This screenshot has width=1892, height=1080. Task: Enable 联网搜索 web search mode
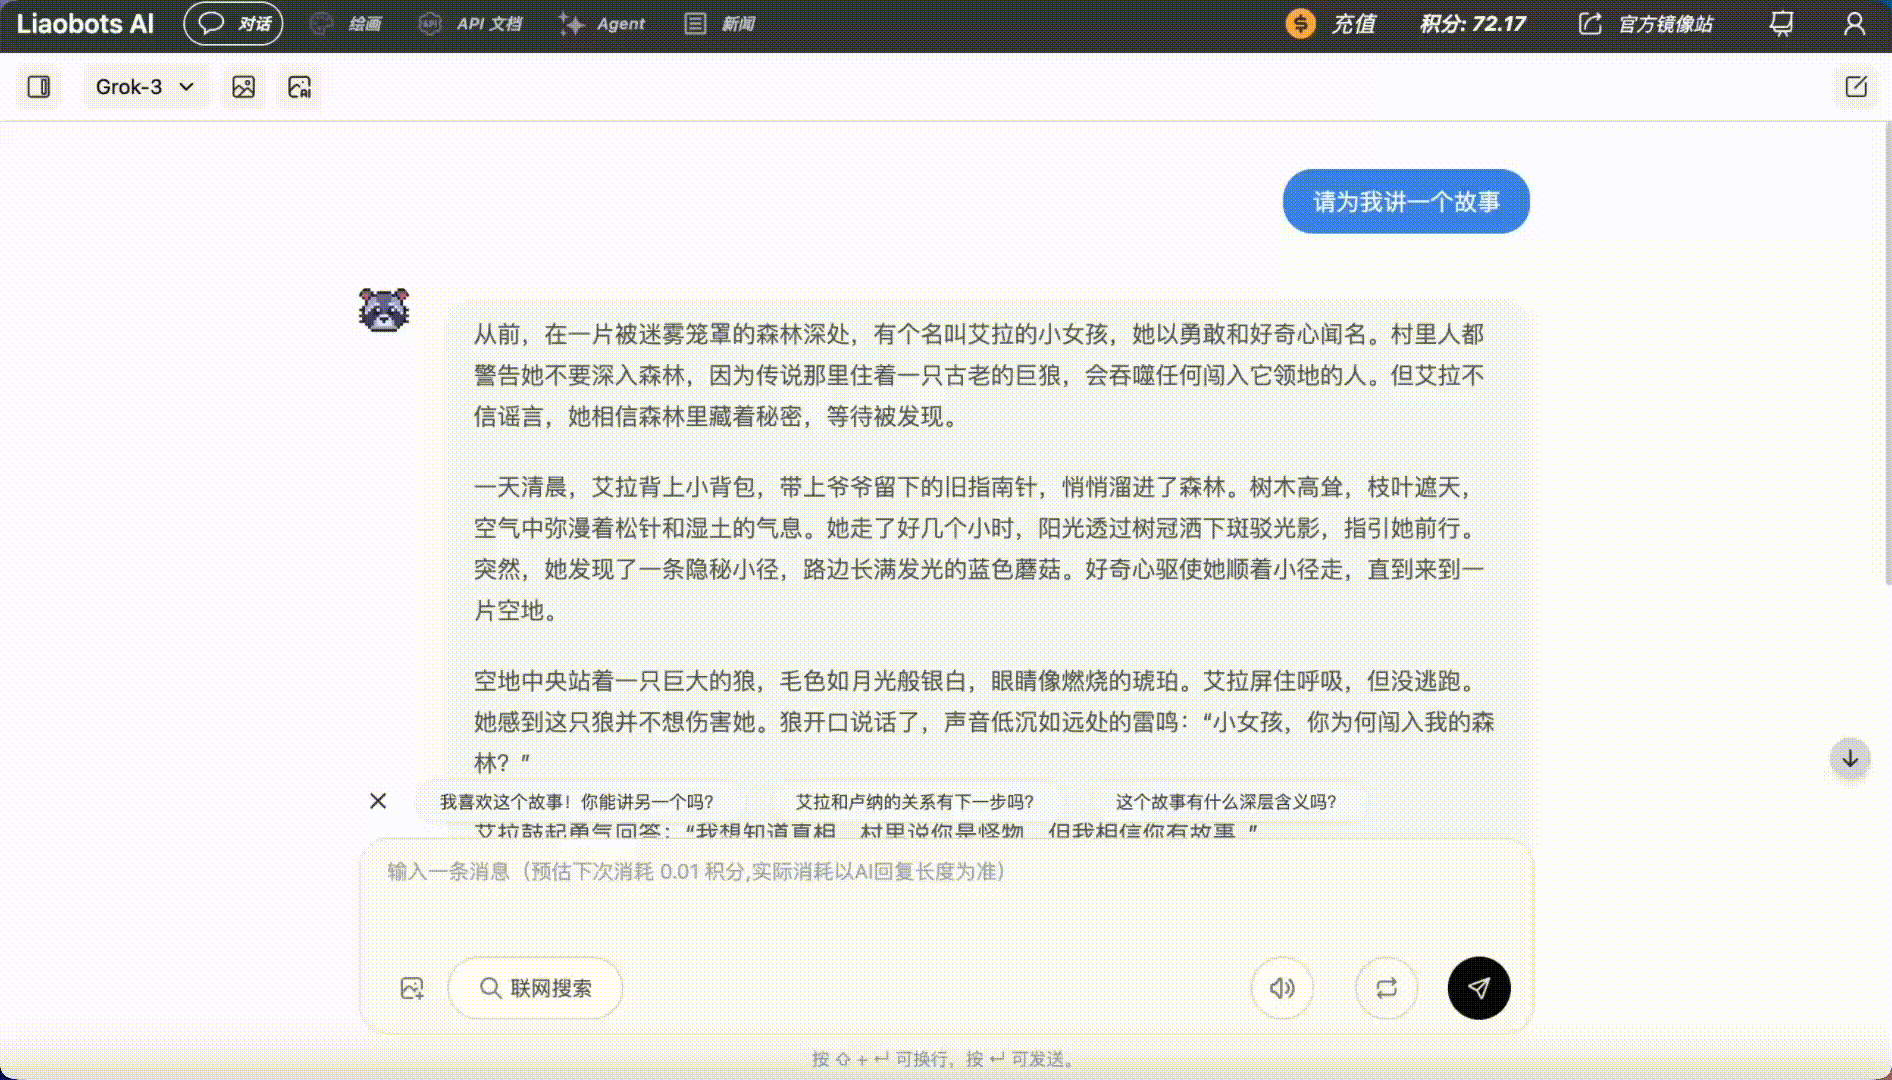pos(535,988)
